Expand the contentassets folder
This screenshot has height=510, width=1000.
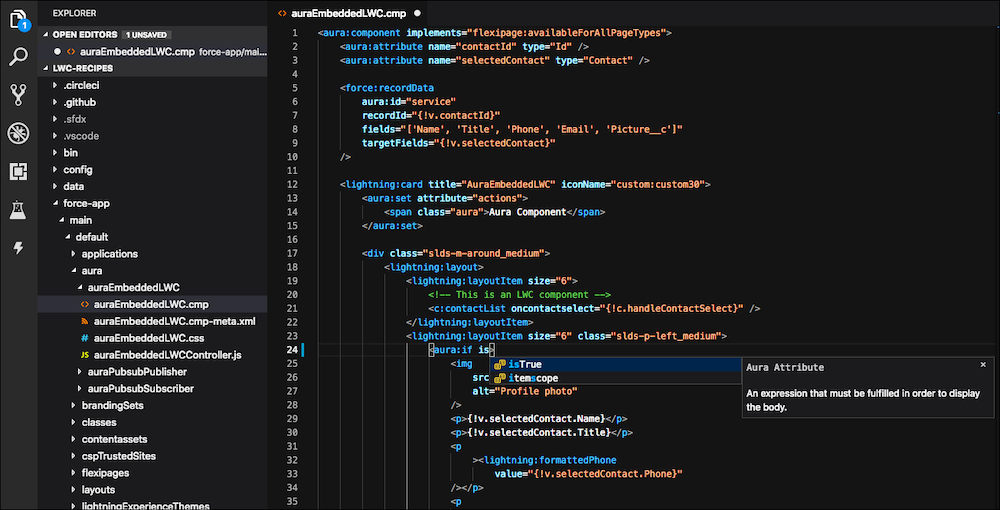tap(74, 439)
